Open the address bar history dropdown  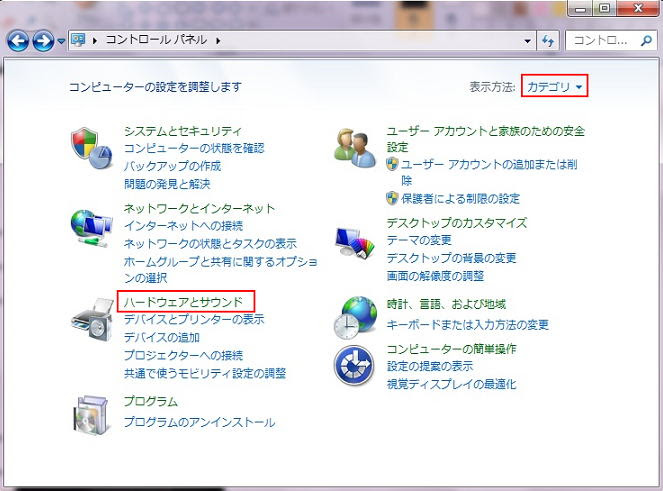(527, 41)
